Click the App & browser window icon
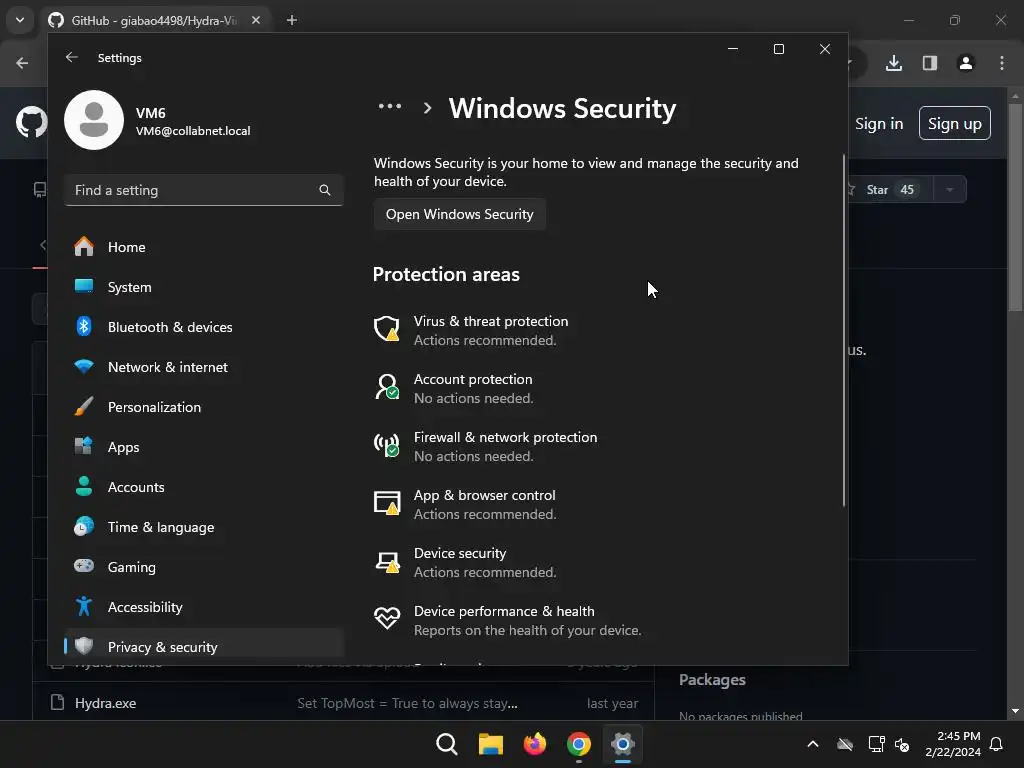The height and width of the screenshot is (768, 1024). point(387,503)
